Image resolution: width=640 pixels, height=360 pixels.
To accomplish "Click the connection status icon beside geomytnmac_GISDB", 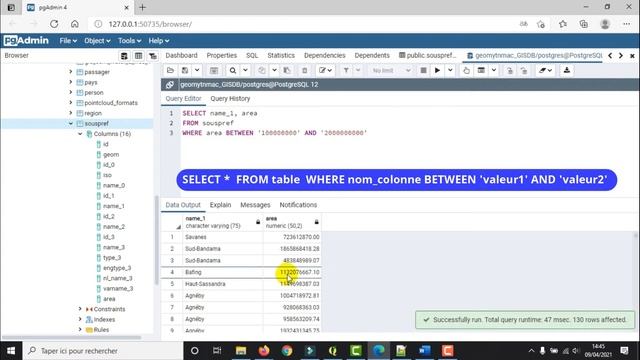I will coord(169,84).
